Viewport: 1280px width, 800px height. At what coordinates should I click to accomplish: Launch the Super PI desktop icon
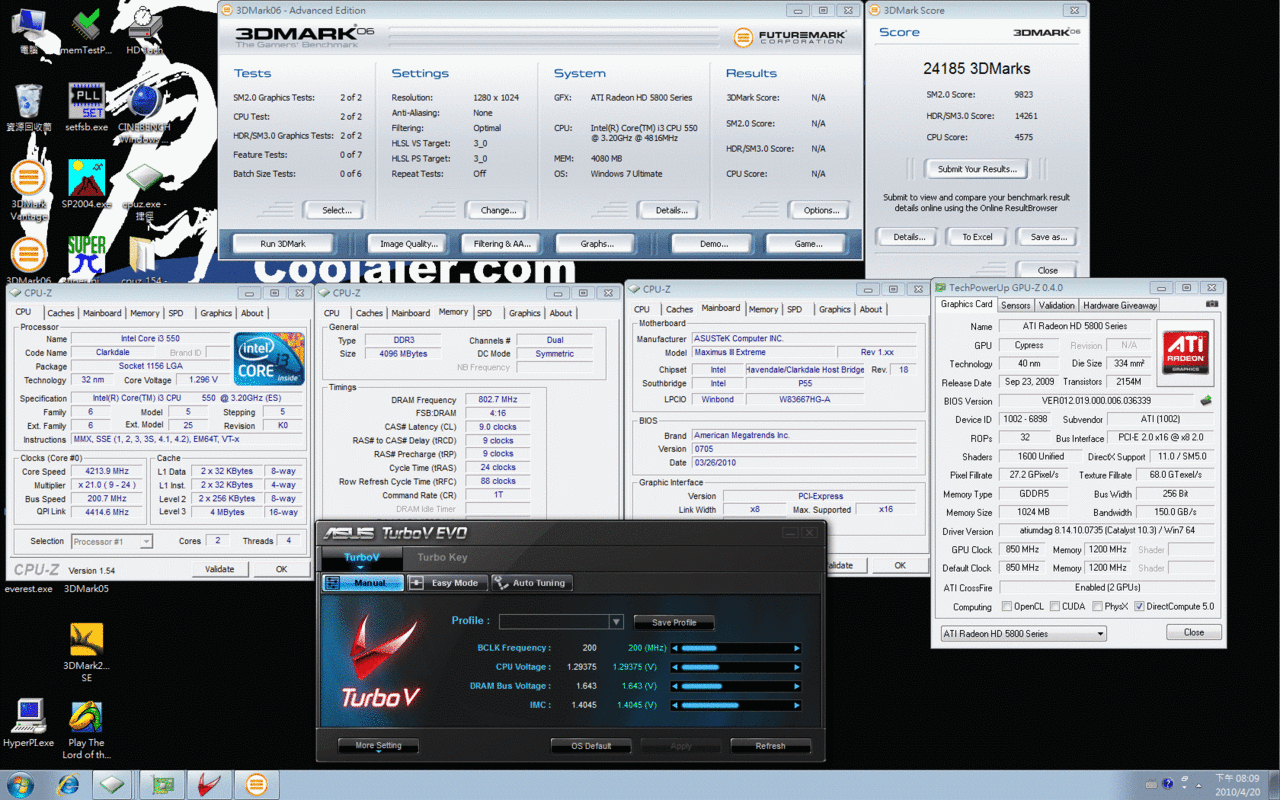(x=86, y=260)
